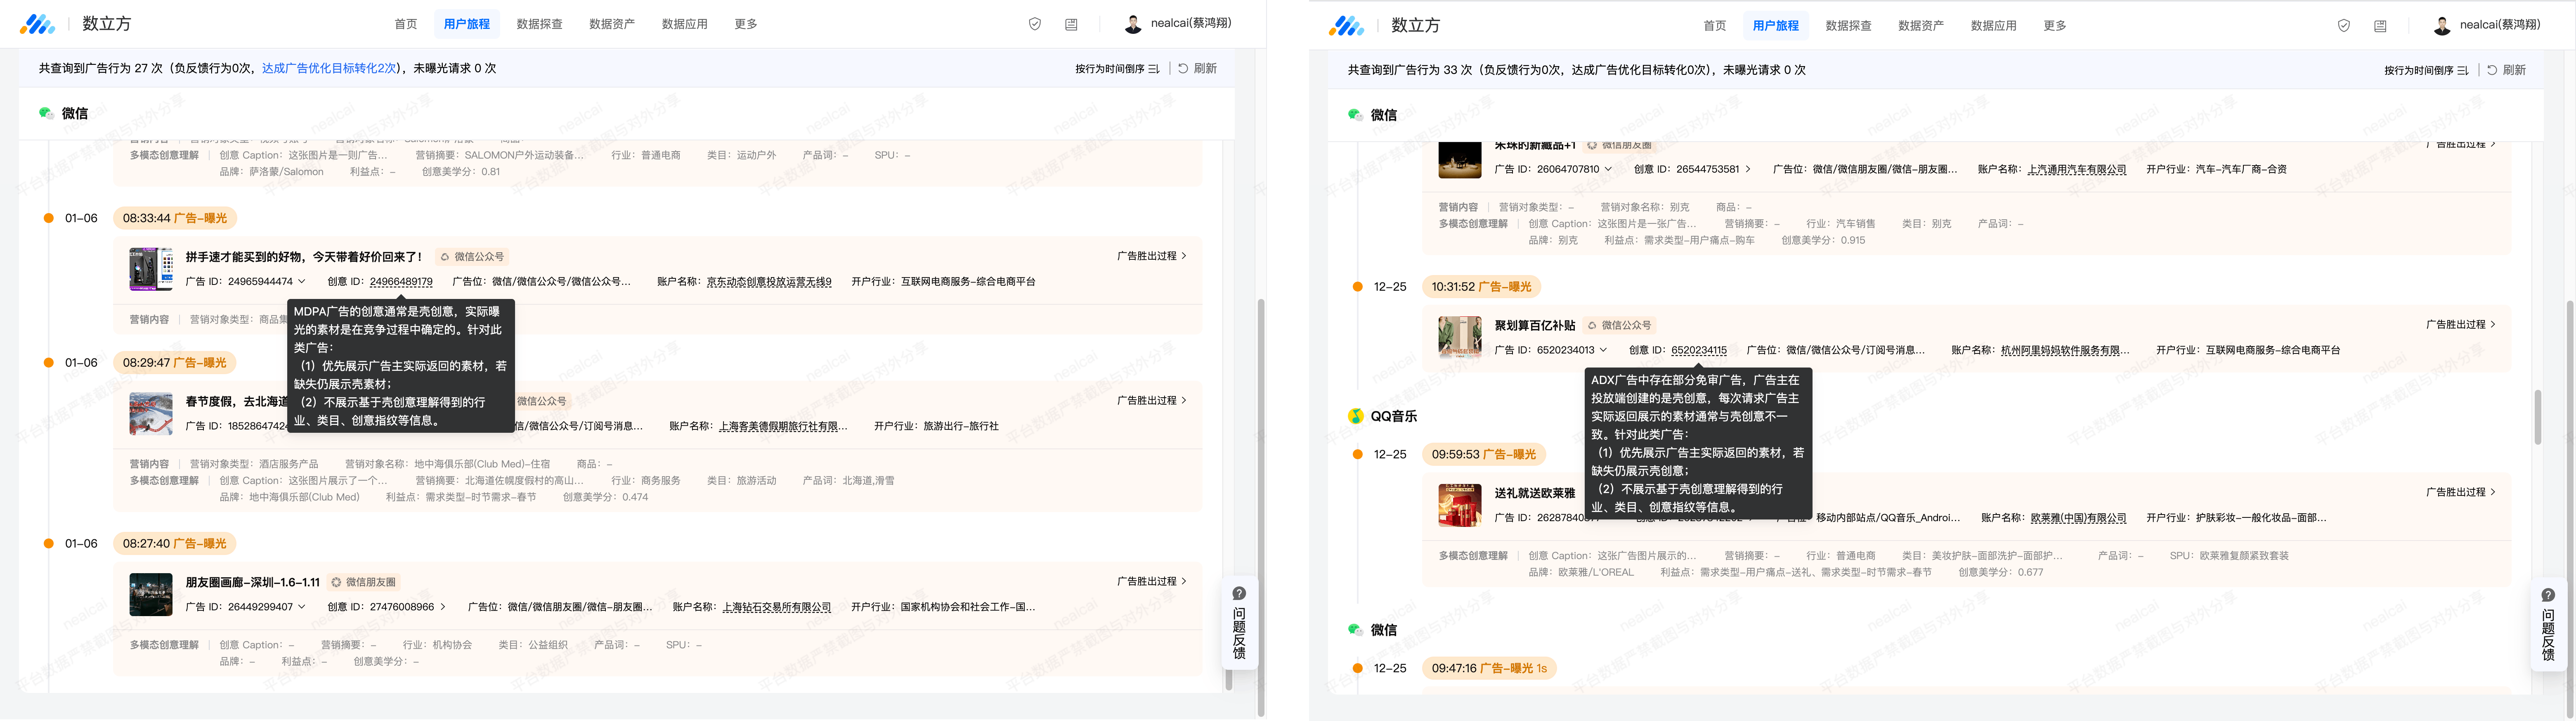This screenshot has width=2576, height=721.
Task: Expand the 广告 ID 6520234013 dropdown arrow
Action: click(x=1603, y=350)
